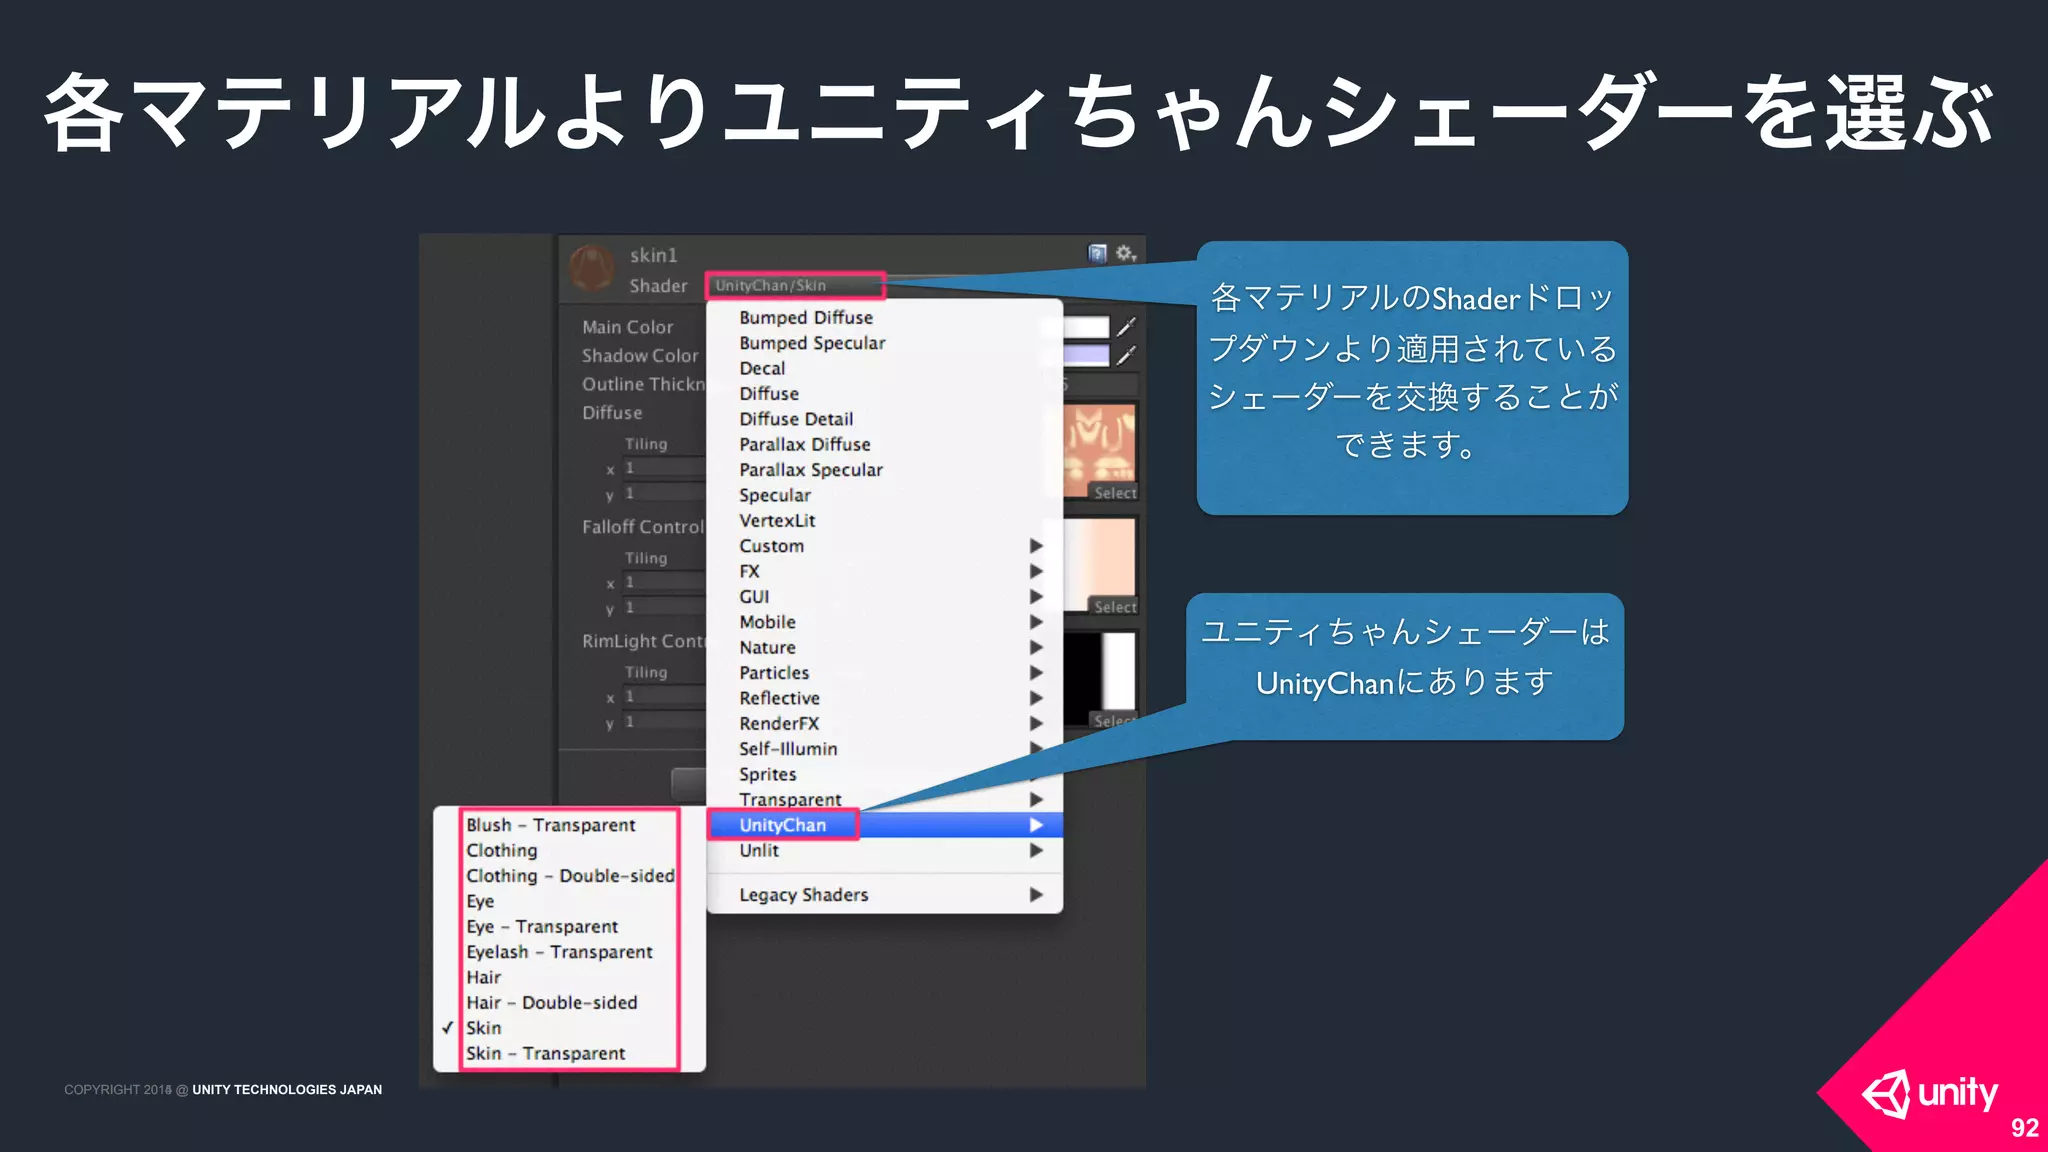Edit RimLight Control Tiling x value

(664, 696)
